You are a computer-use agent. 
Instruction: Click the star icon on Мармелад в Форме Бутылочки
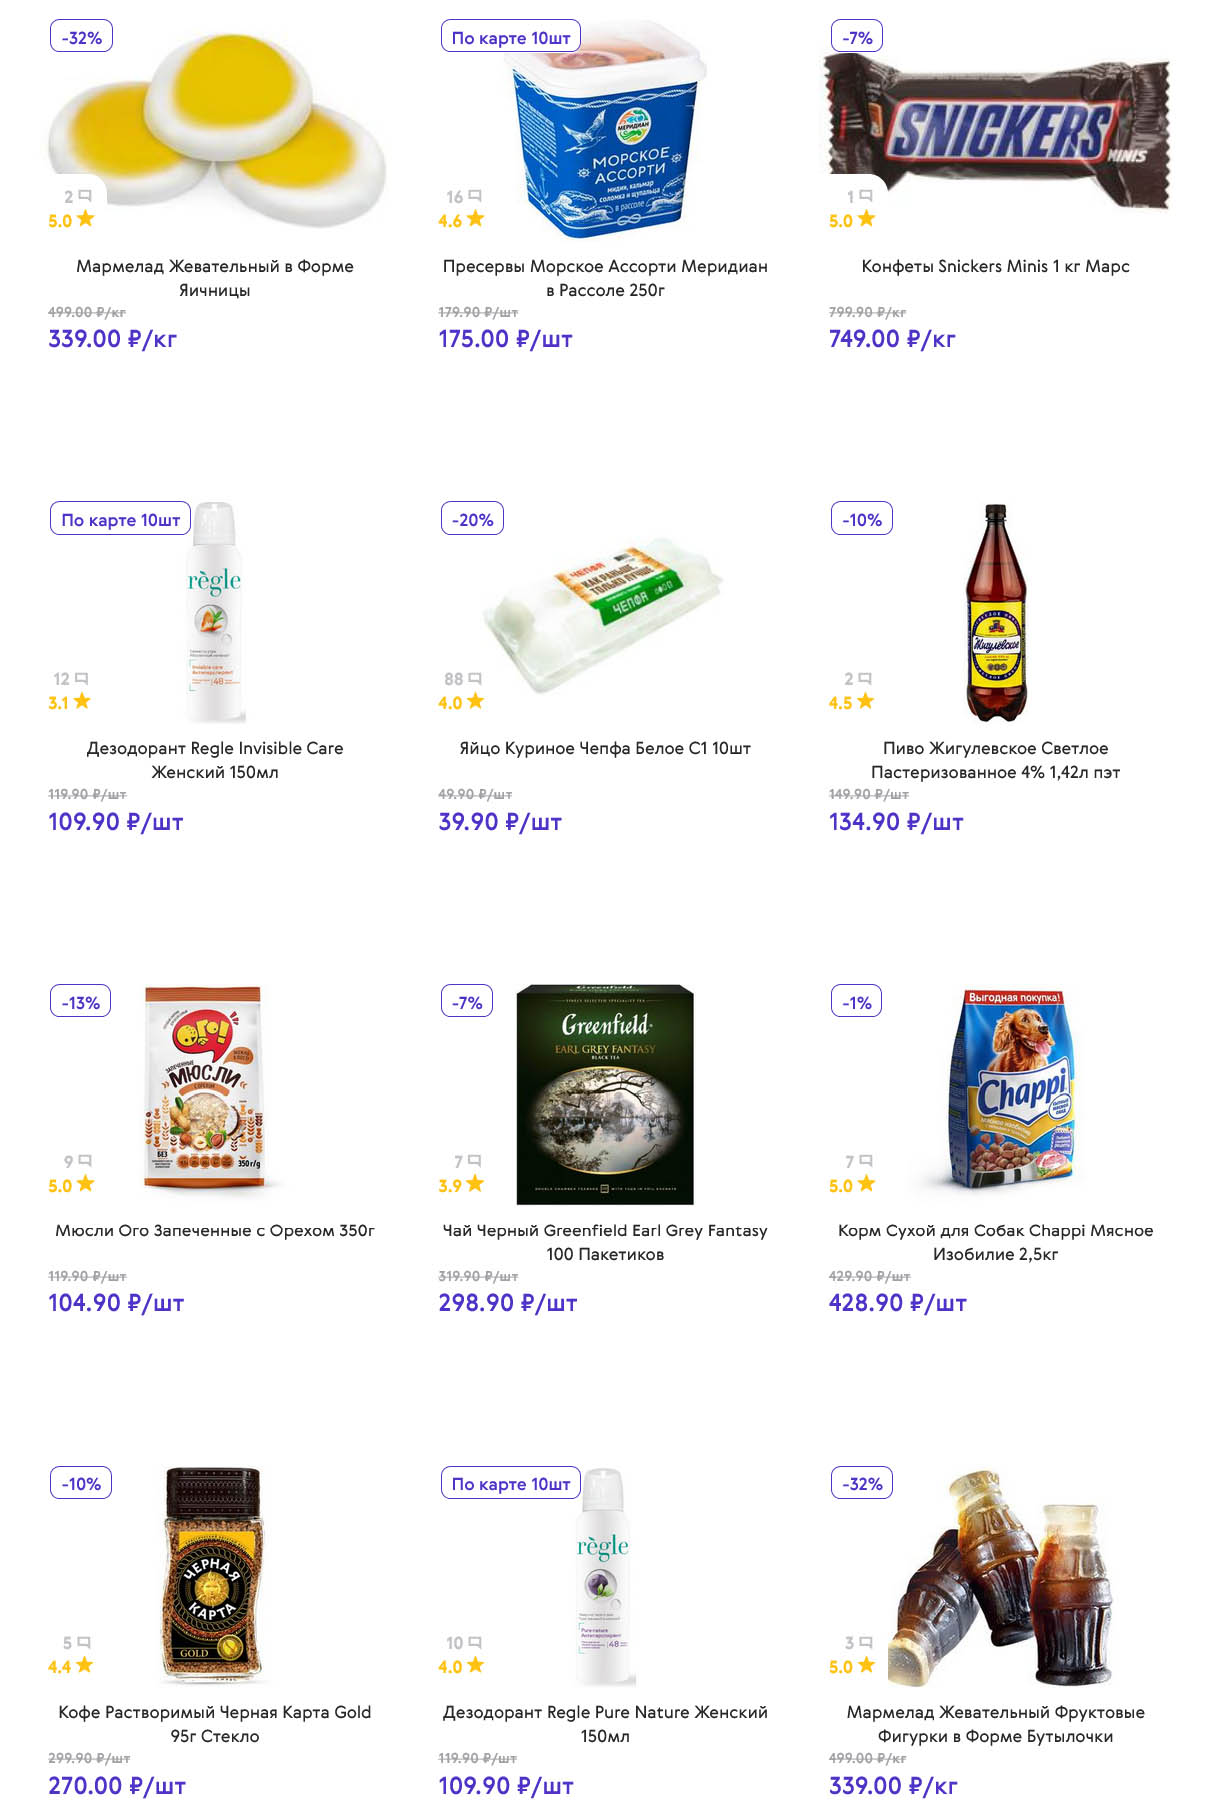point(866,1665)
